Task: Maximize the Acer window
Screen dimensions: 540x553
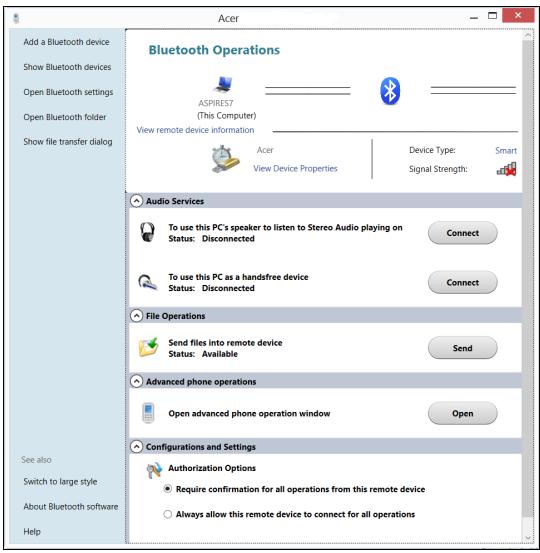Action: coord(492,16)
